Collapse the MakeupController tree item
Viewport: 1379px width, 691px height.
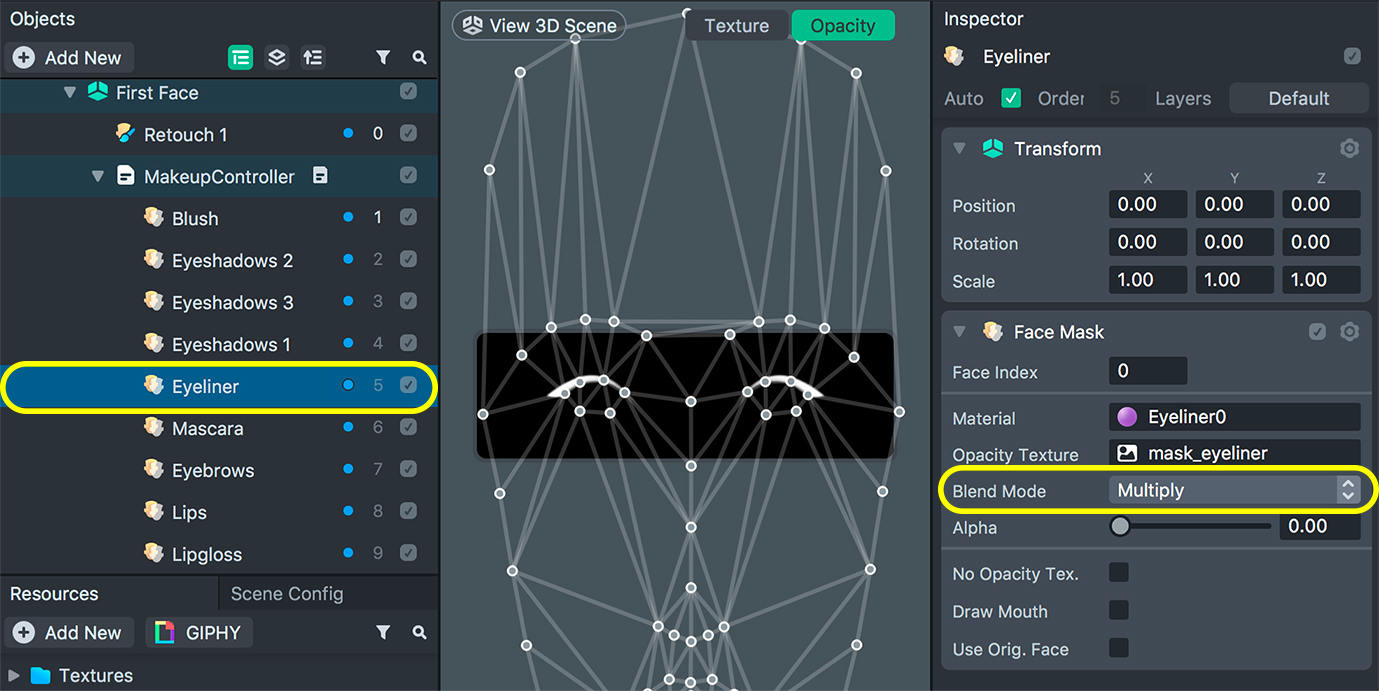(98, 177)
